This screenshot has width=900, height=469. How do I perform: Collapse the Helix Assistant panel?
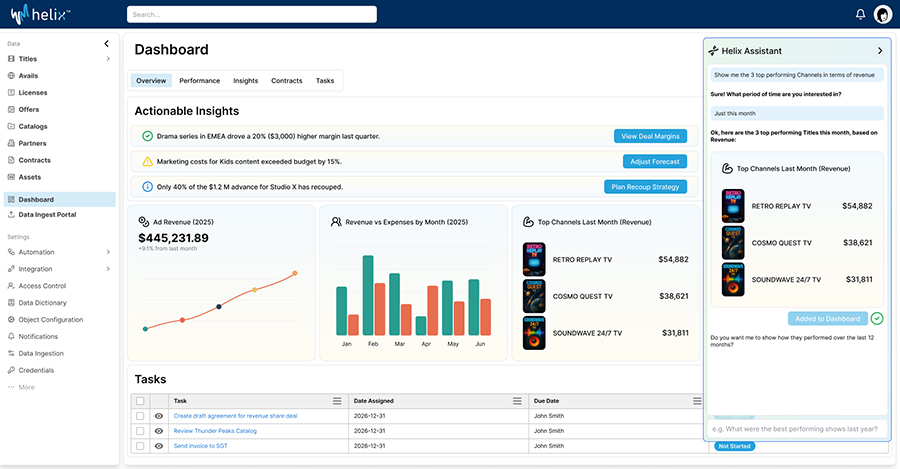pos(880,51)
